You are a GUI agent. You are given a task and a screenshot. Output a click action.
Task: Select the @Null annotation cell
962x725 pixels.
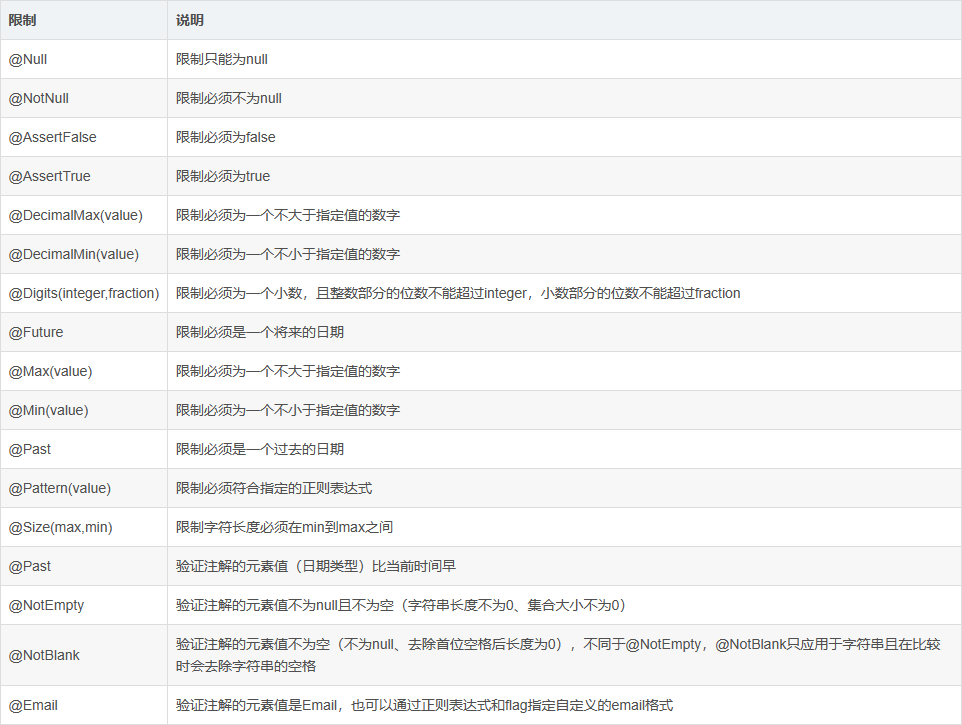tap(28, 59)
